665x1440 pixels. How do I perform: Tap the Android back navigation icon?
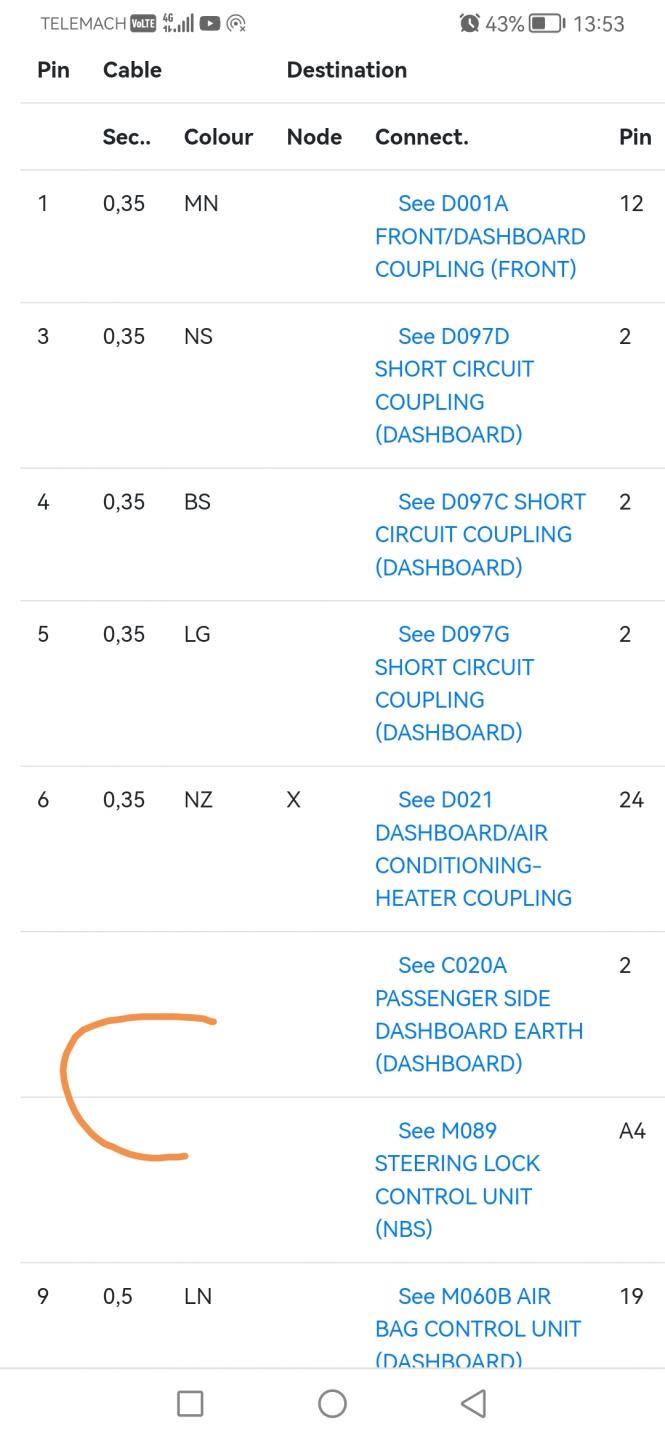[x=474, y=1403]
